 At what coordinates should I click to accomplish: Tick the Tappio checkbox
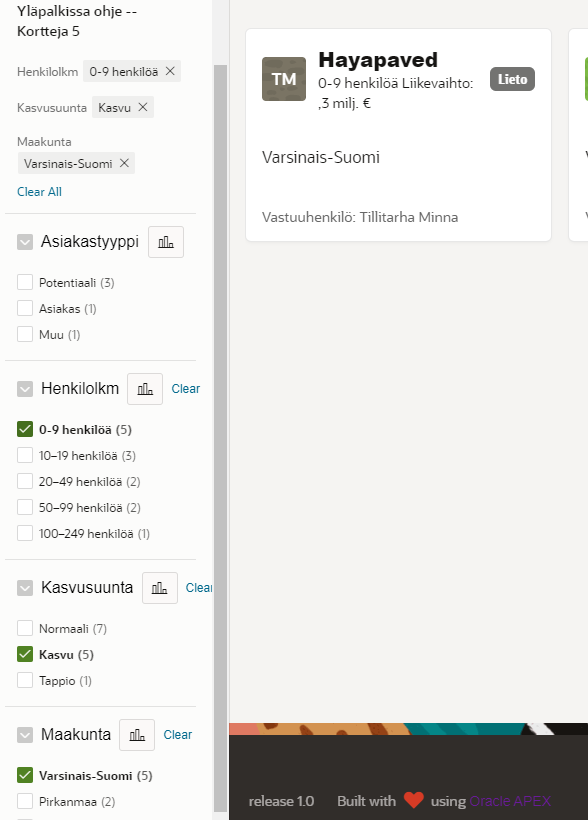click(25, 680)
